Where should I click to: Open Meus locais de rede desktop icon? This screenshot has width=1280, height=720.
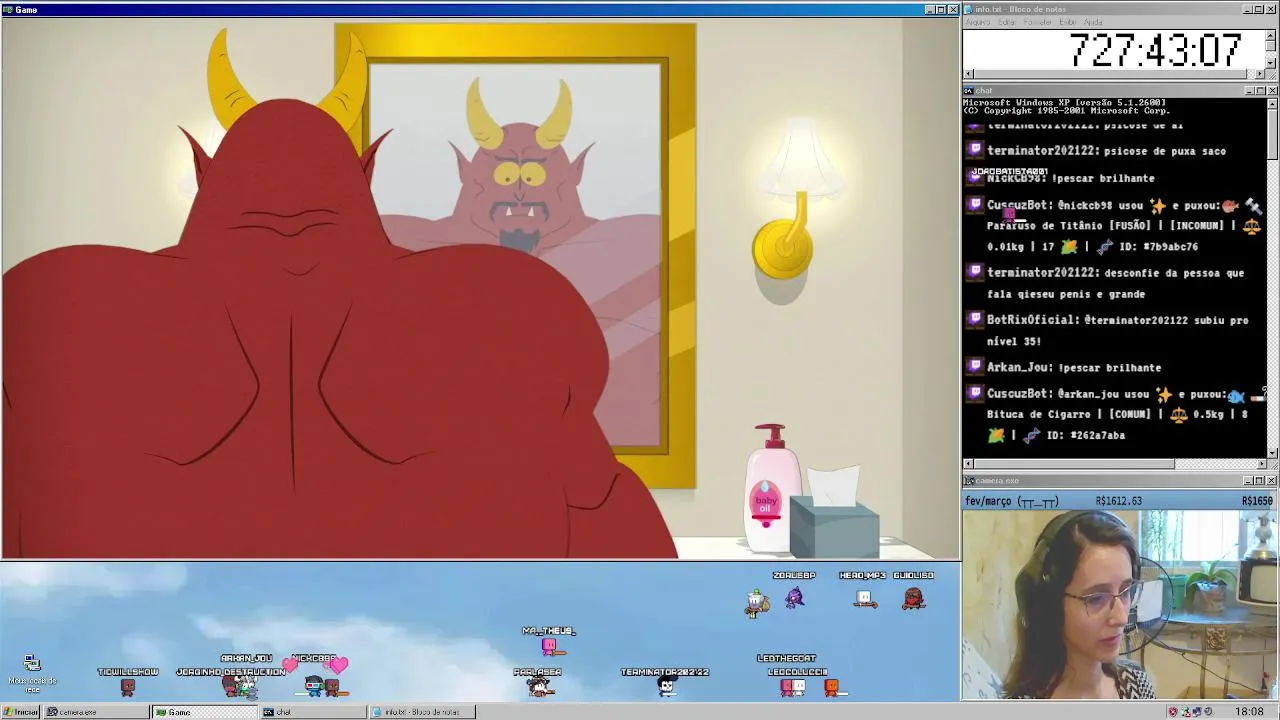(32, 673)
